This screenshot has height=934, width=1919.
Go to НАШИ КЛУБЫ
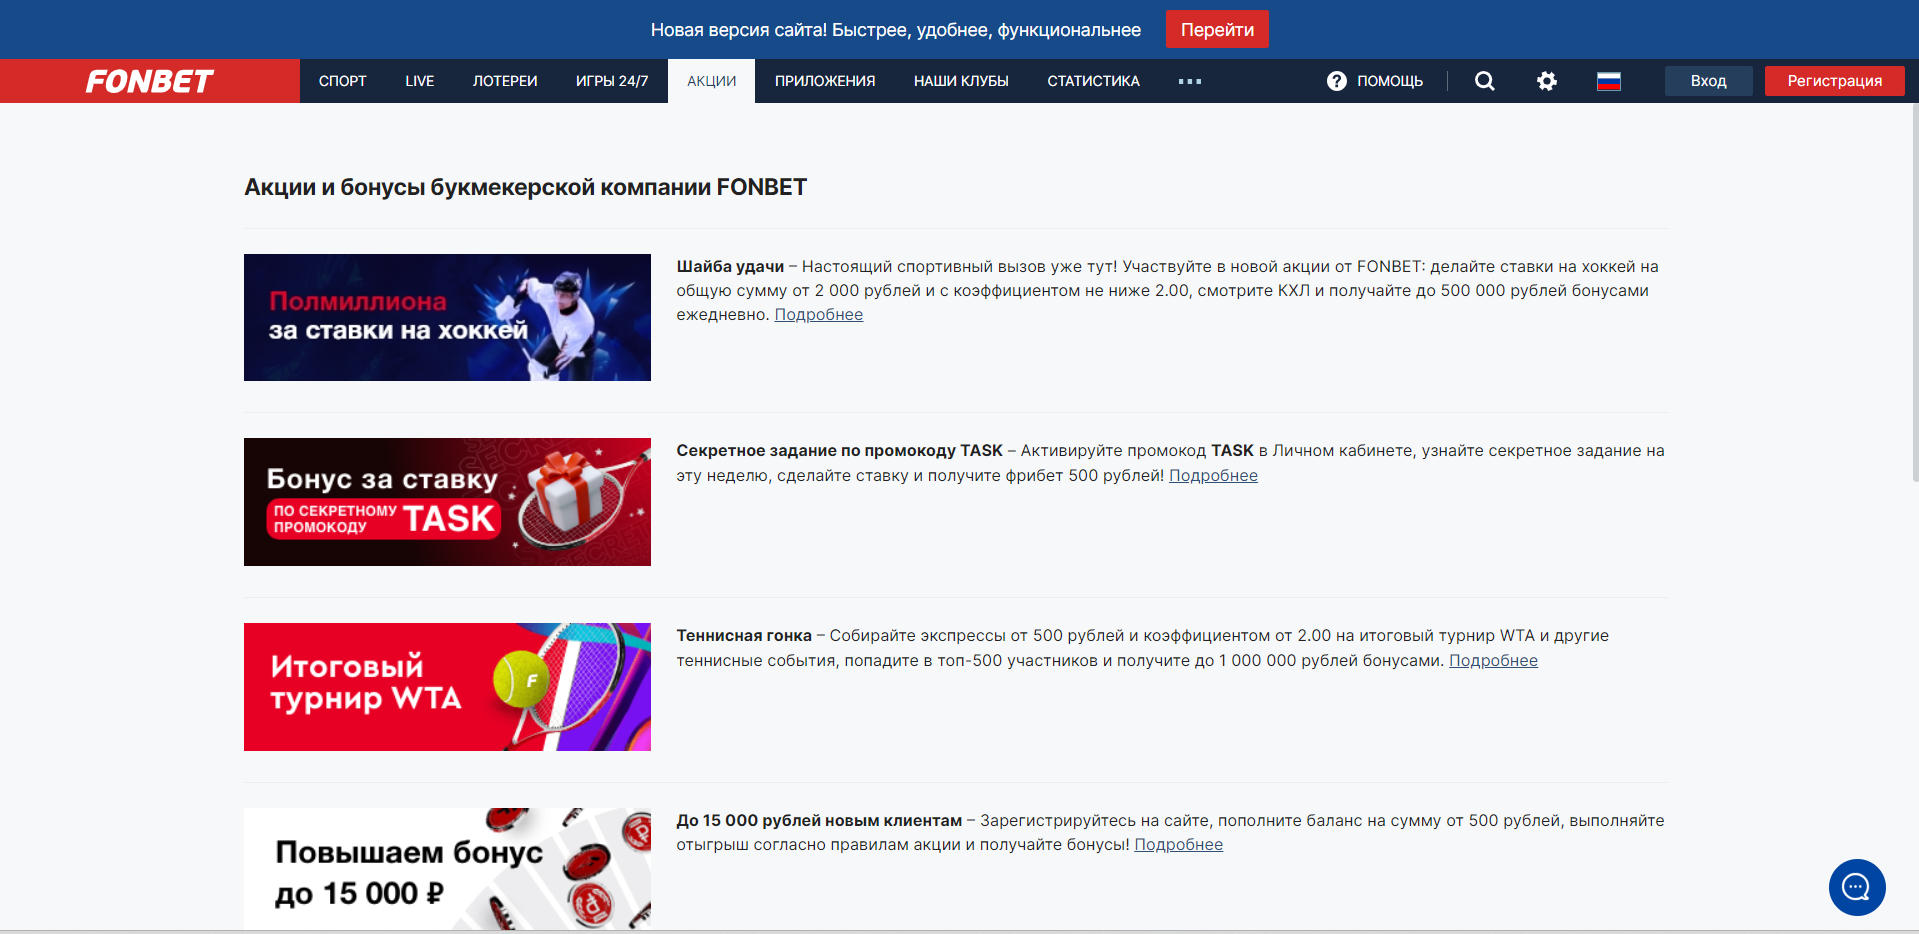point(961,81)
